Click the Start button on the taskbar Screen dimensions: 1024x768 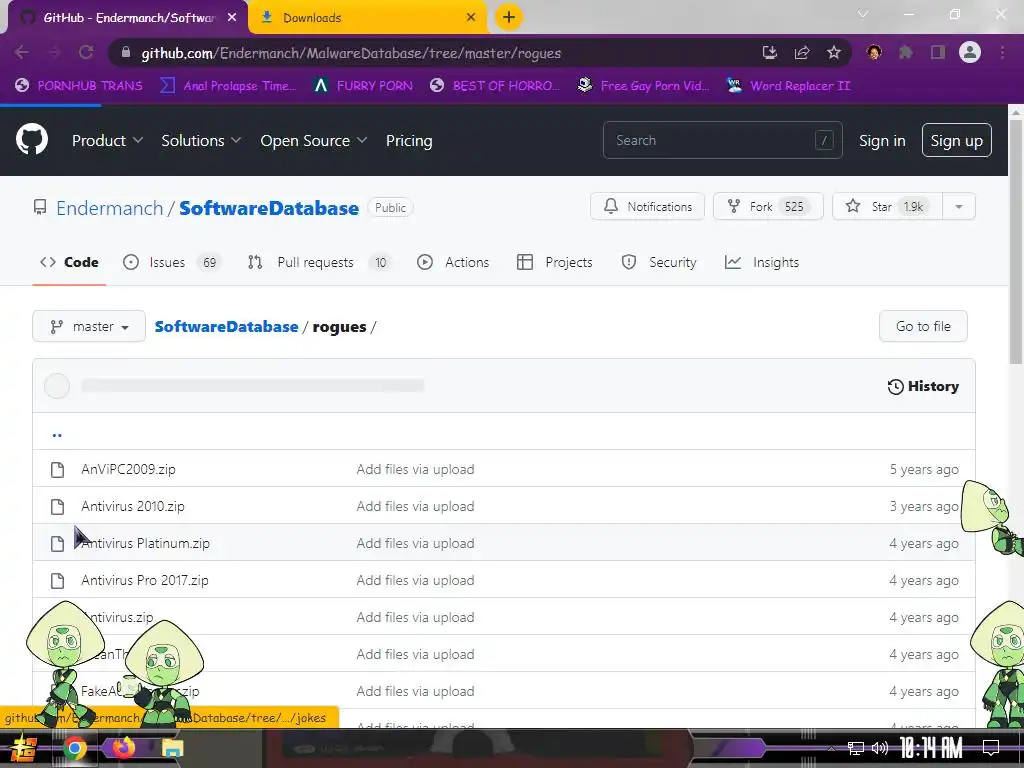pyautogui.click(x=24, y=748)
